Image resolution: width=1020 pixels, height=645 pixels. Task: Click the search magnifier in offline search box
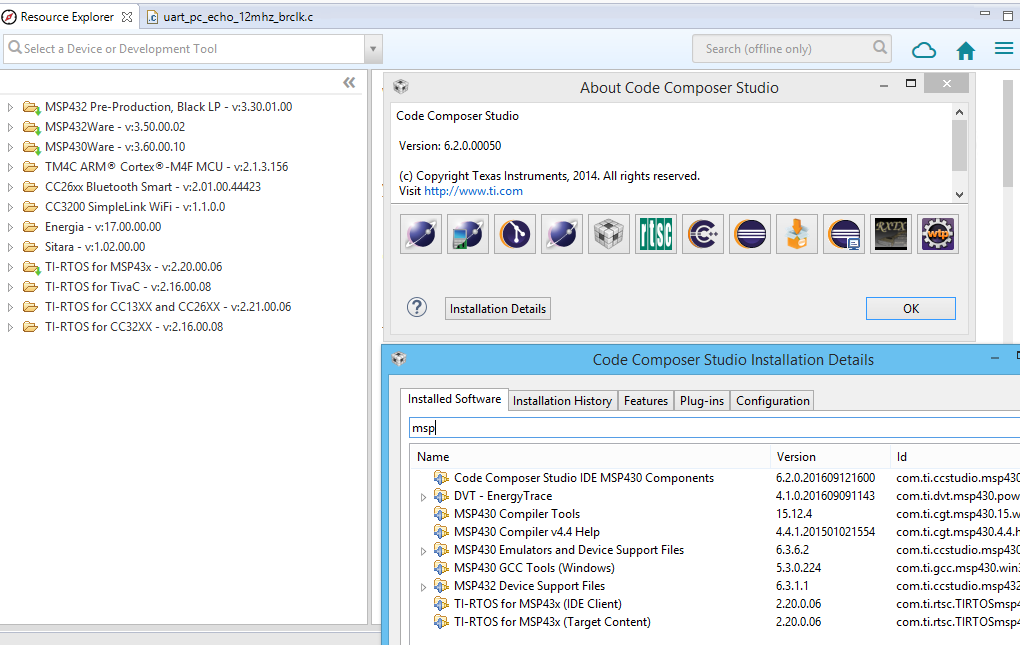point(879,47)
